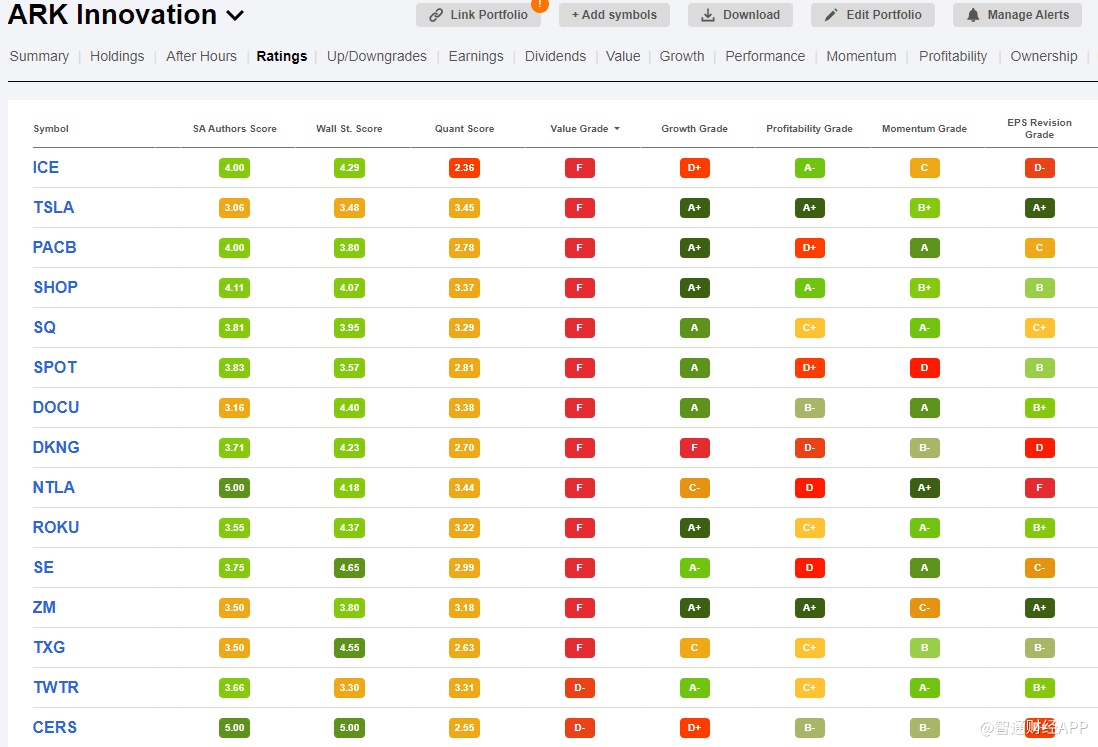
Task: Sort by the Quant Score column header
Action: [x=464, y=129]
